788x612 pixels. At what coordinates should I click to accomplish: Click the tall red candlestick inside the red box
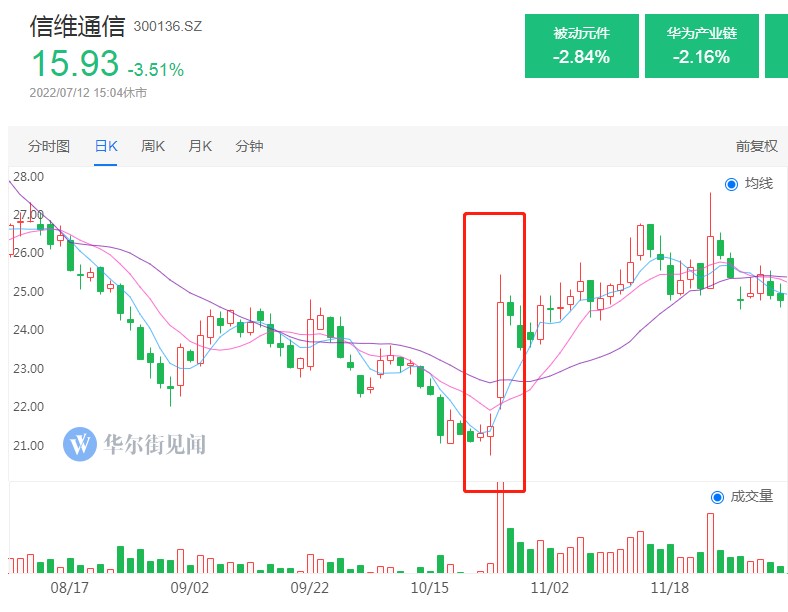[501, 350]
